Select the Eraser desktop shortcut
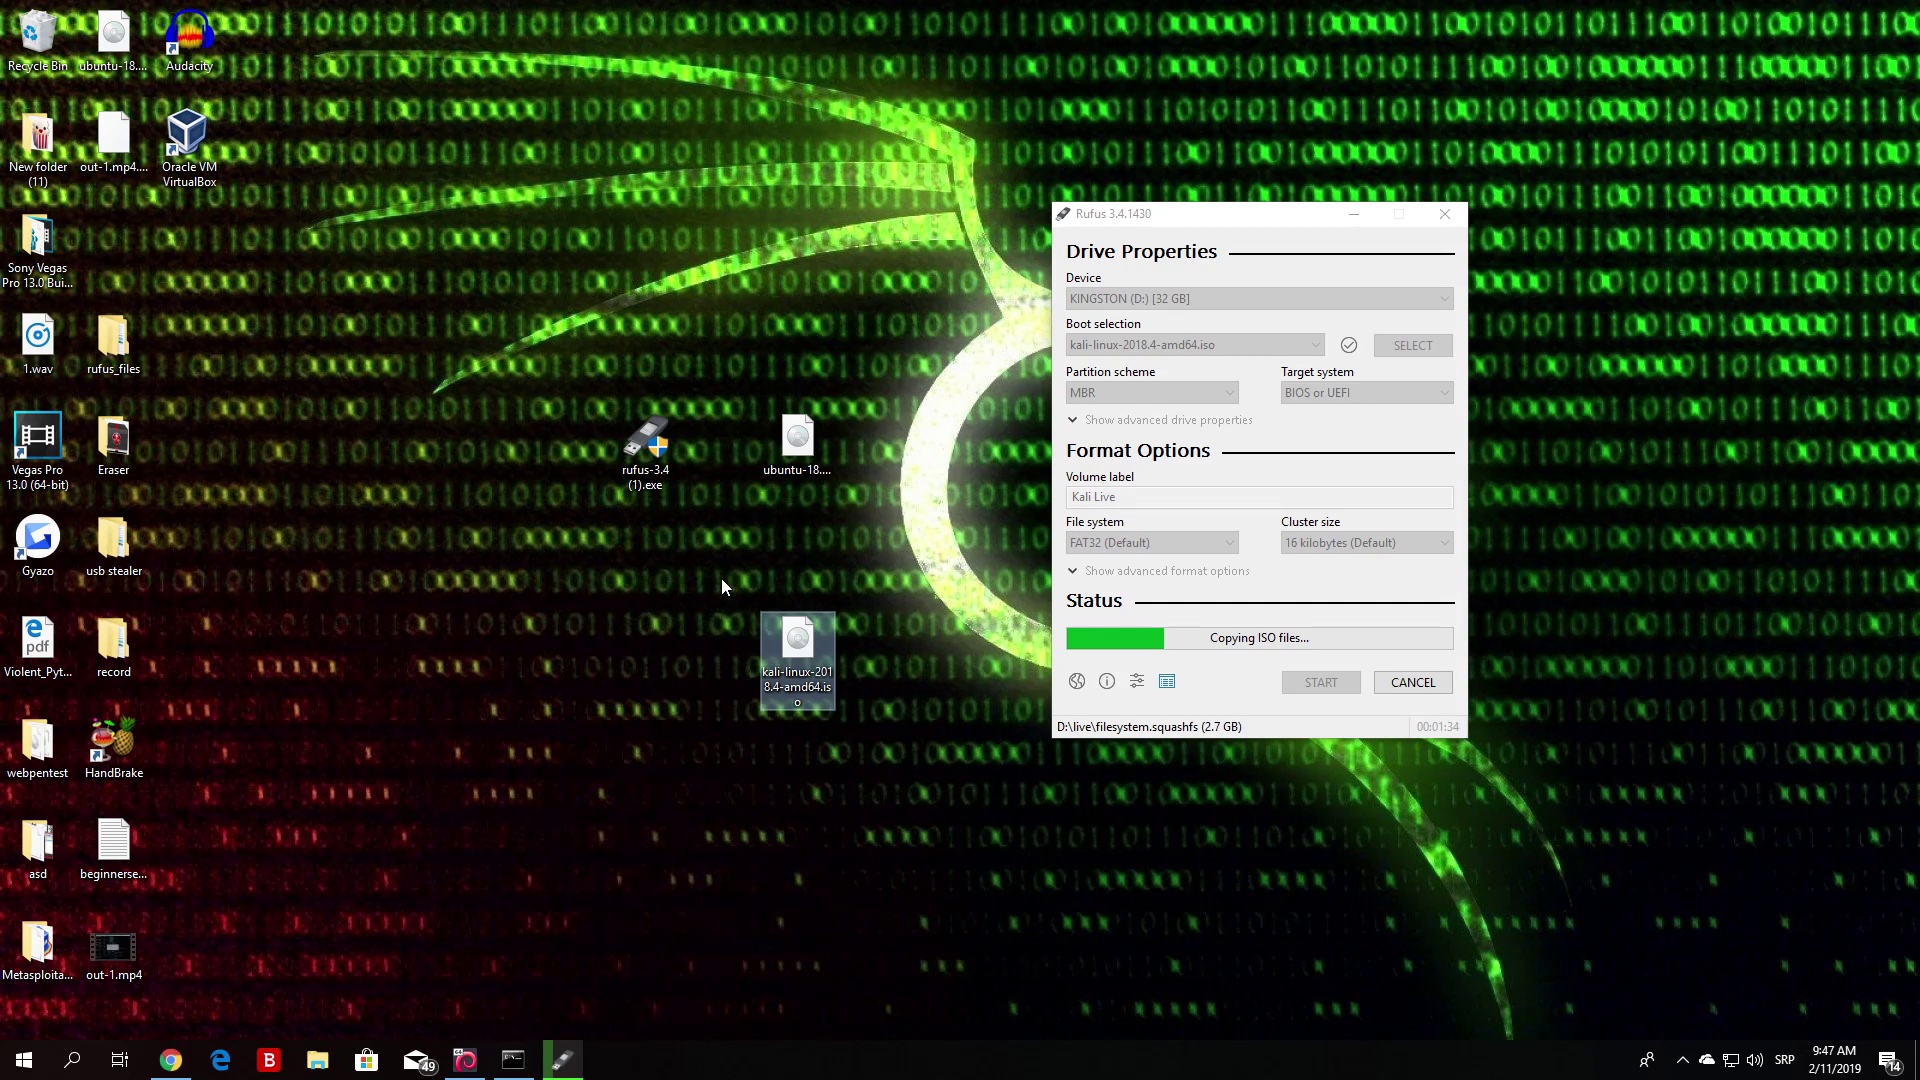Image resolution: width=1920 pixels, height=1080 pixels. pos(113,446)
